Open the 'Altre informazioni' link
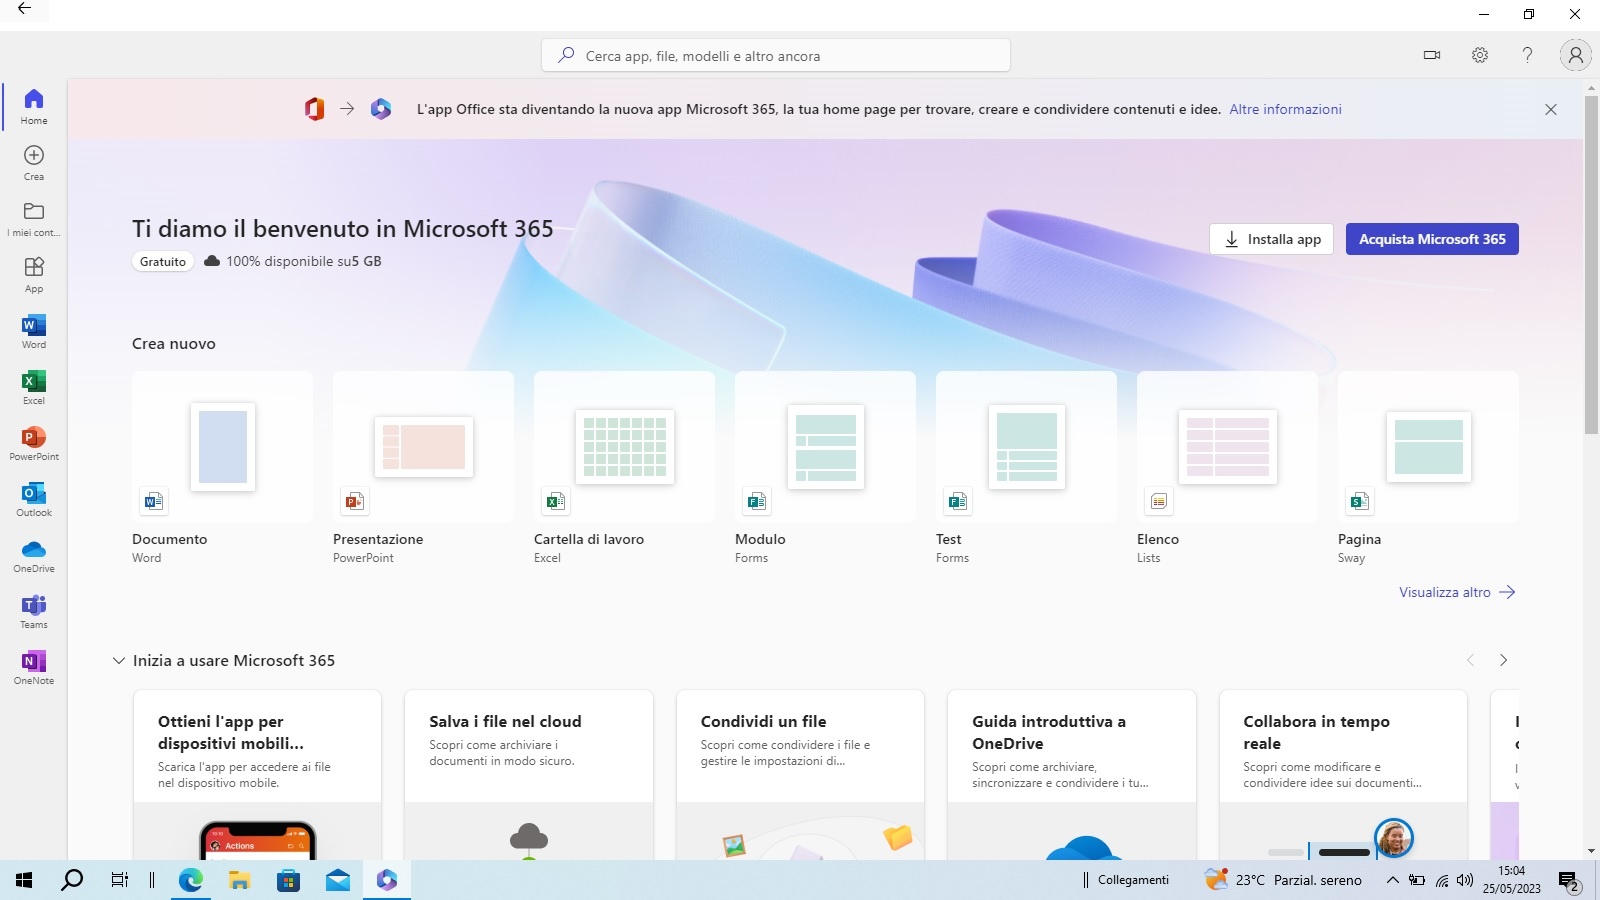This screenshot has height=900, width=1600. 1285,109
